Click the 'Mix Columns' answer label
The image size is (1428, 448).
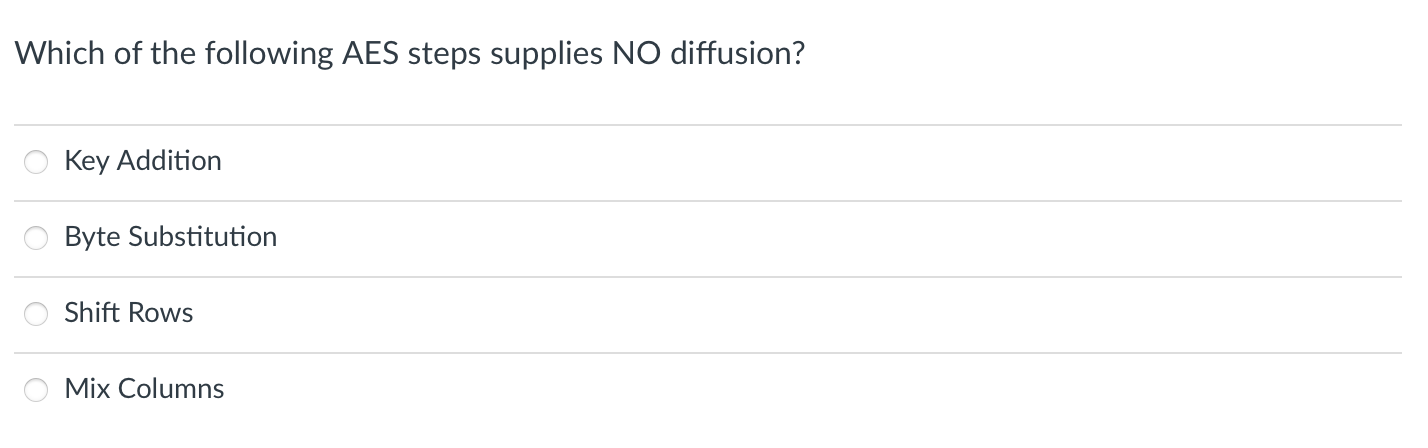click(x=144, y=389)
